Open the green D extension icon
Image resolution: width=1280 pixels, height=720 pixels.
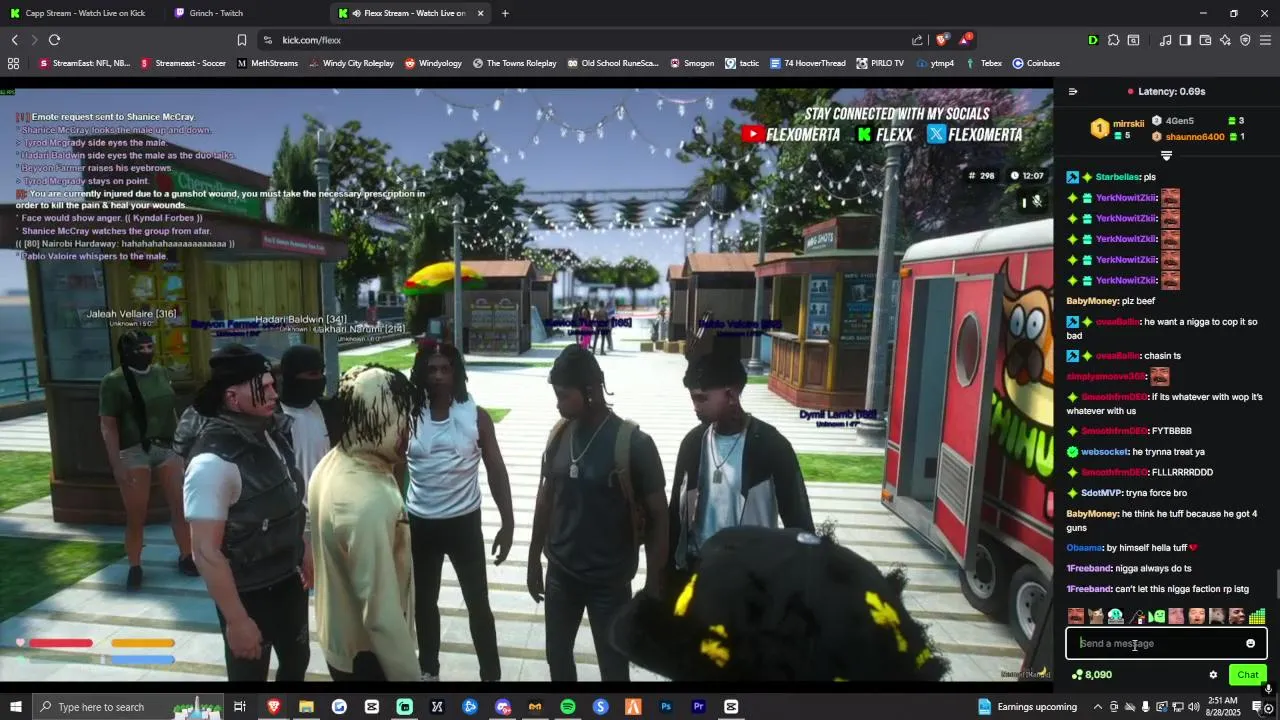[x=1093, y=40]
